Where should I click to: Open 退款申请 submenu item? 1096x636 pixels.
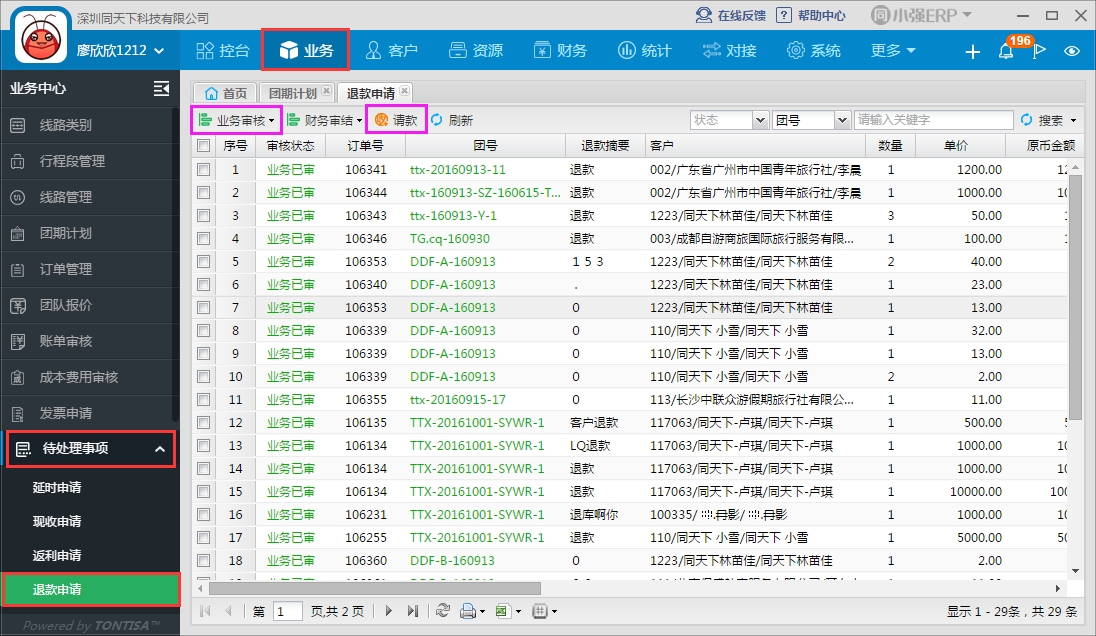[x=90, y=589]
